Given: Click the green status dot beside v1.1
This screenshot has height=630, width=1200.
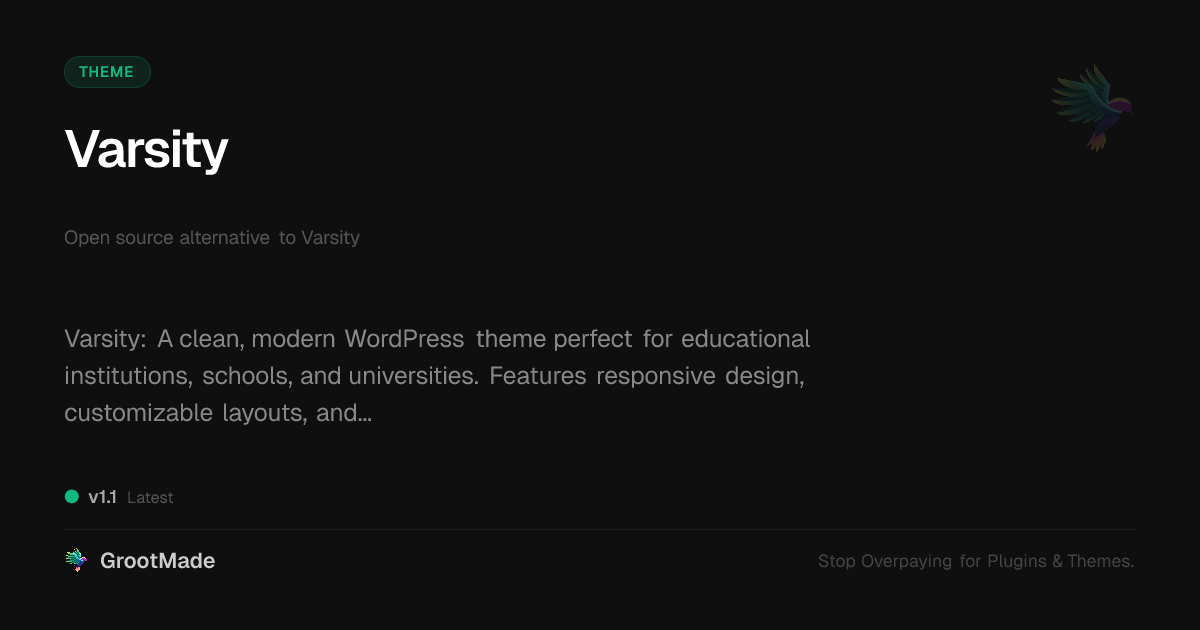Looking at the screenshot, I should pos(72,497).
